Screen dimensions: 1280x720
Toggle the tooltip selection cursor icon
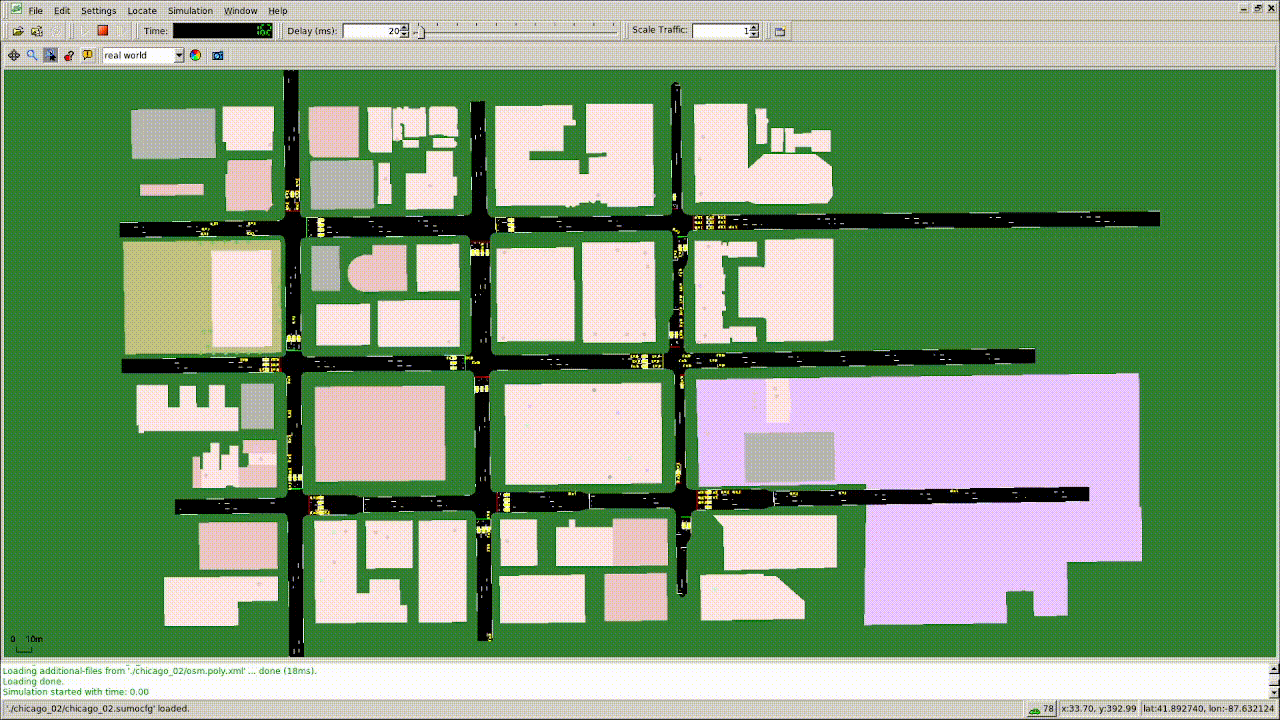pos(50,56)
